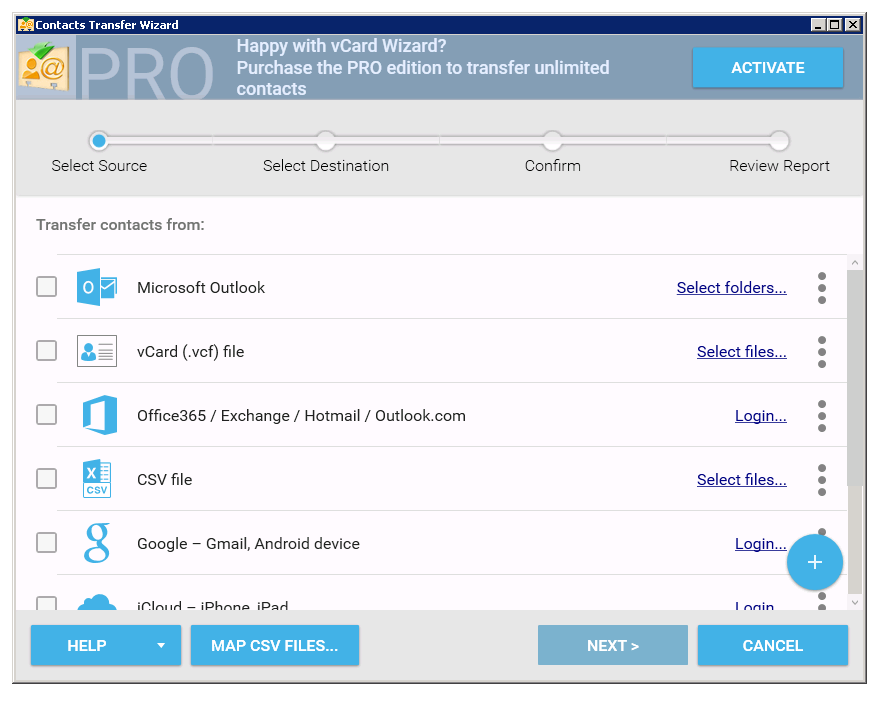Click the iCloud cloud icon
Screen dimensions: 893x707
(97, 602)
